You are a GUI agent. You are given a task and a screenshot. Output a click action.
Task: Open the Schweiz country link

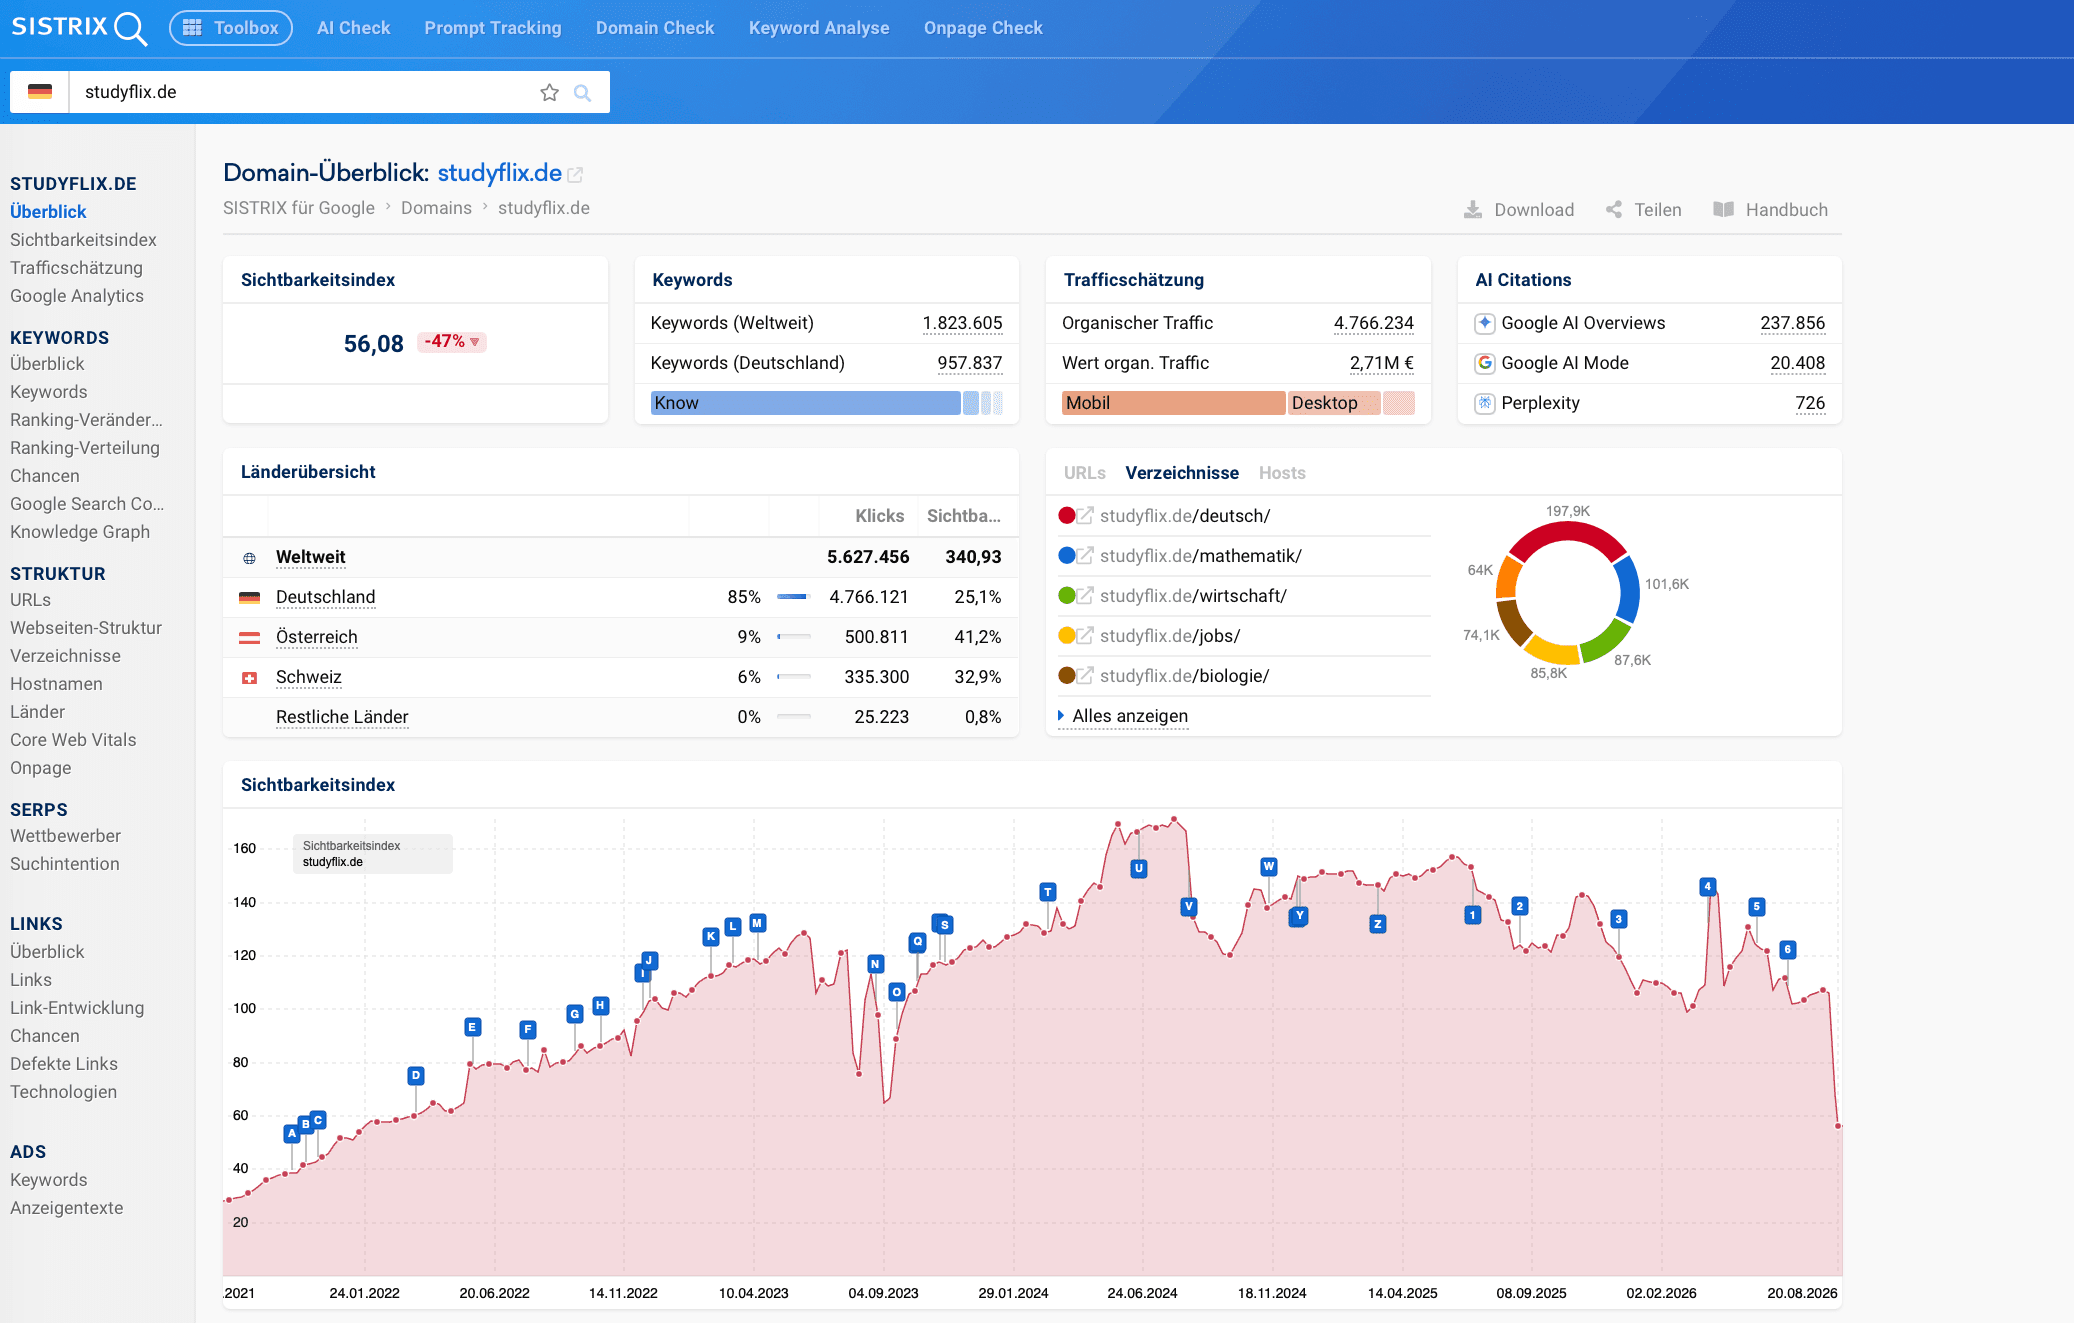click(309, 677)
